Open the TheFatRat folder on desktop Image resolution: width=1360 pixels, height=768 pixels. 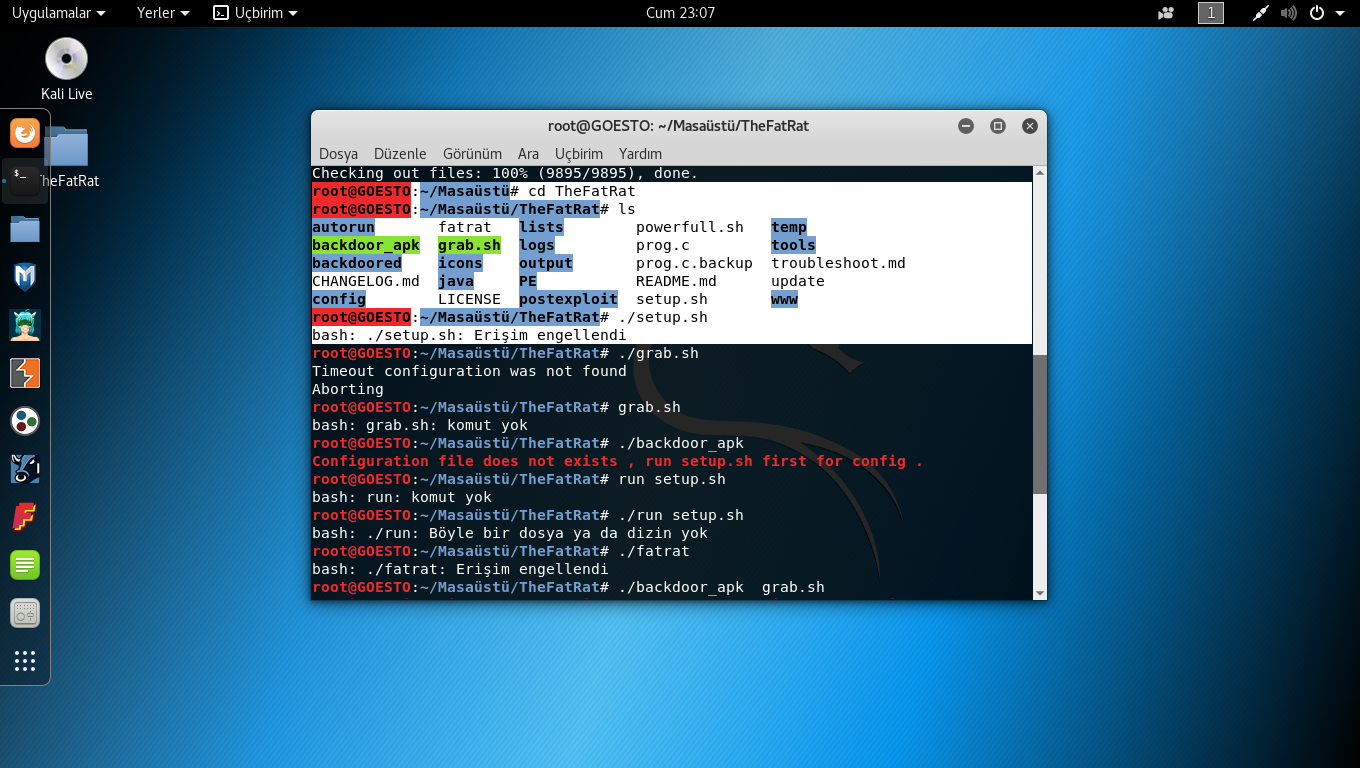point(68,147)
